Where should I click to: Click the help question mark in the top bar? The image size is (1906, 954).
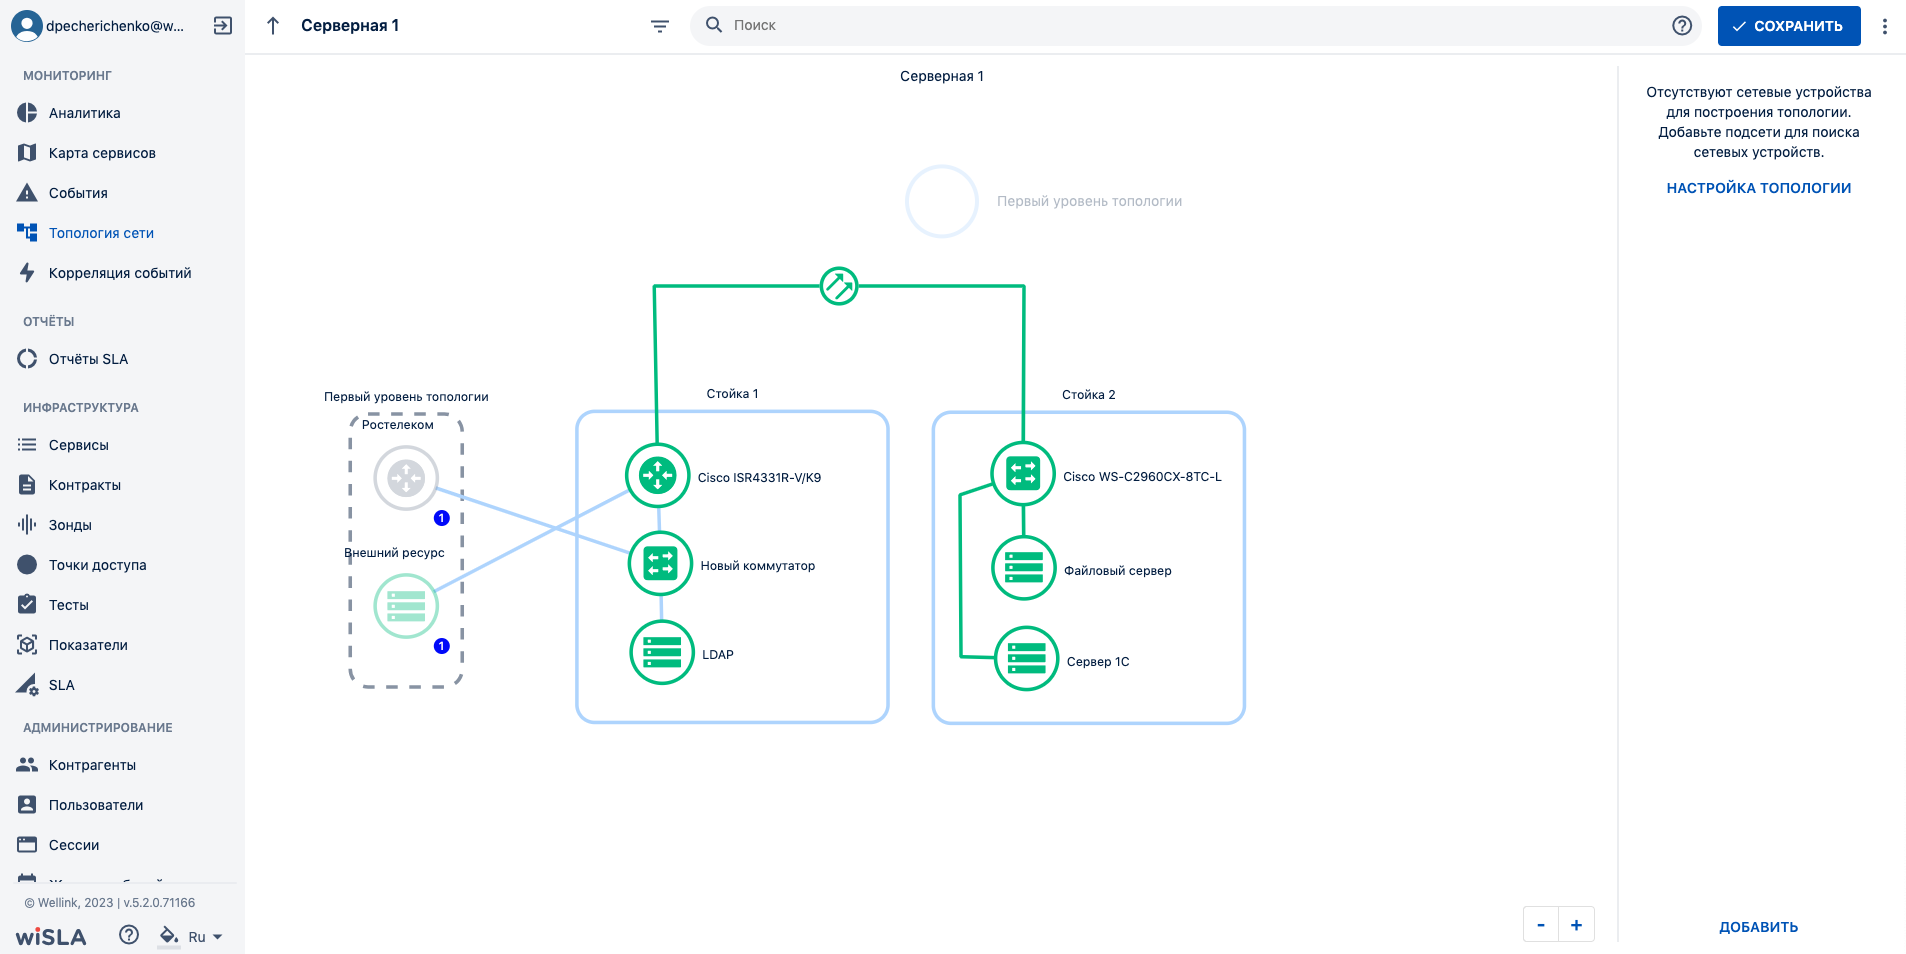coord(1682,26)
